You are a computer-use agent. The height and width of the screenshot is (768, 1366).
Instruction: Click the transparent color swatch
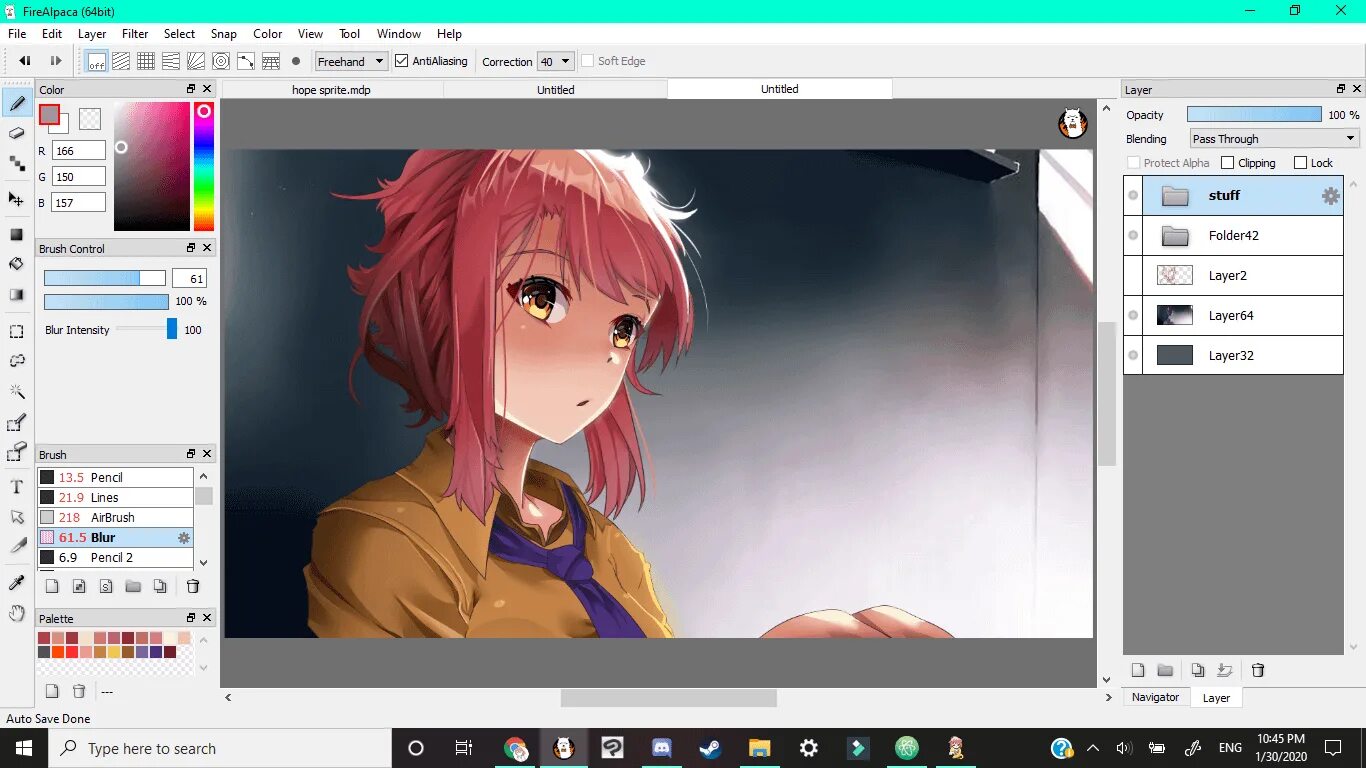click(90, 119)
